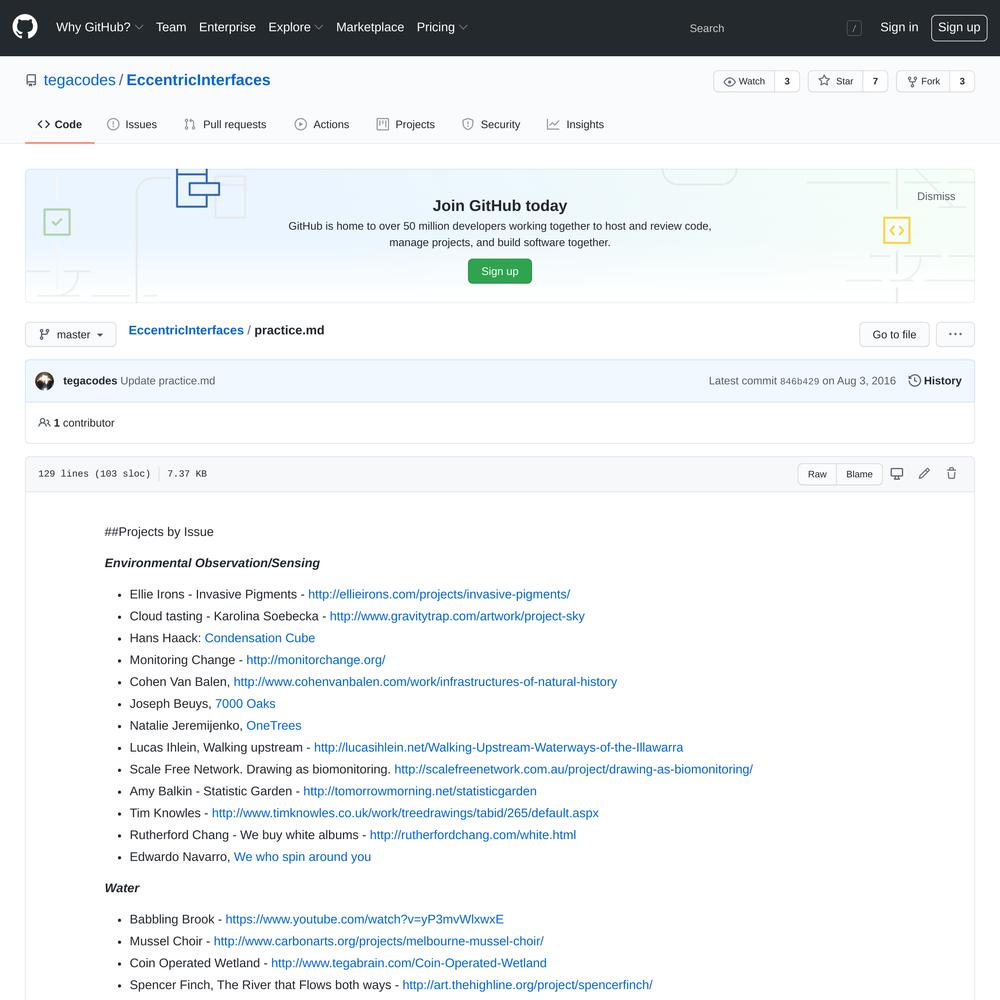Open the highline spencerfinch link
The image size is (1000, 1000).
pyautogui.click(x=527, y=985)
